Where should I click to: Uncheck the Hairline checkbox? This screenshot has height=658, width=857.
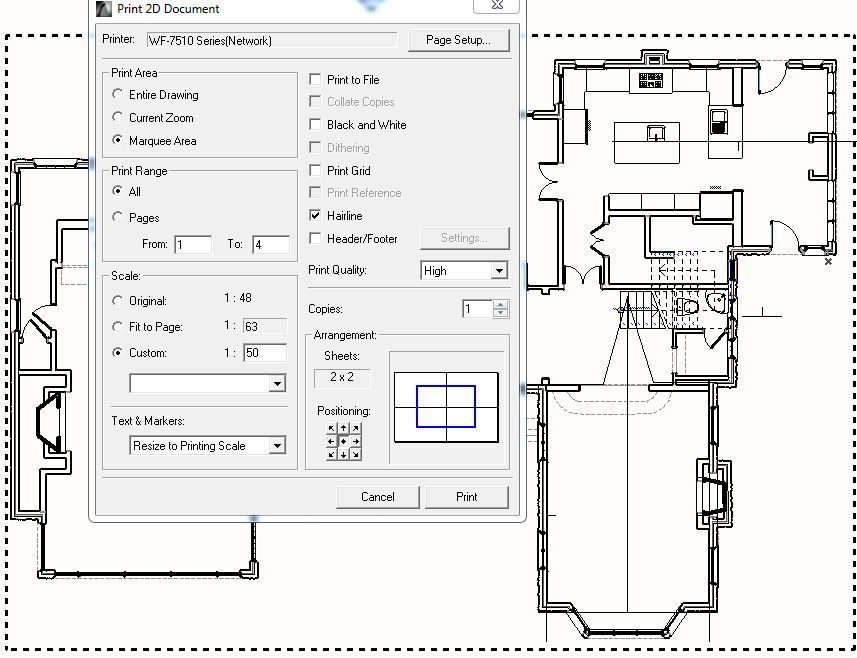pos(315,215)
